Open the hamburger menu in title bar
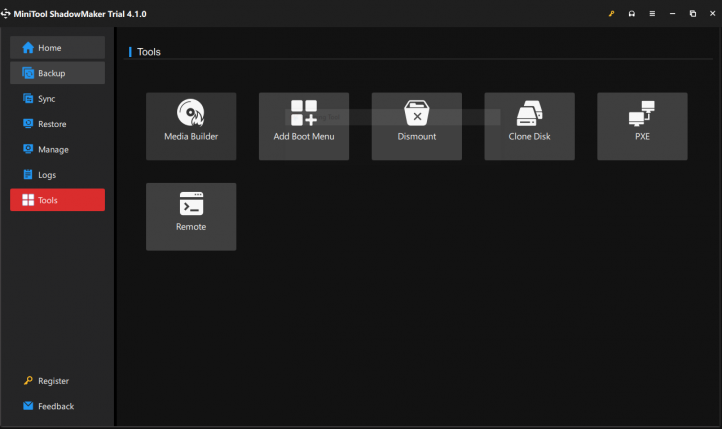The height and width of the screenshot is (429, 722). click(x=652, y=14)
